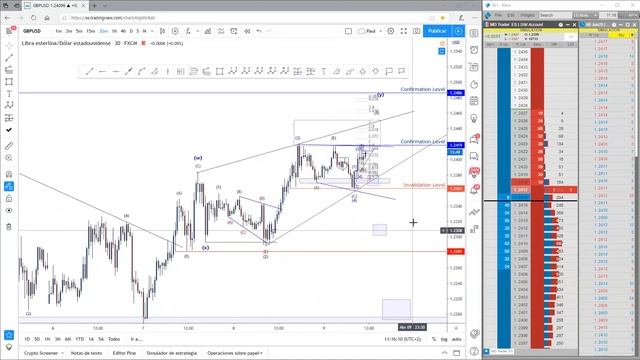
Task: Expand the indicators templates dropdown arrow
Action: (198, 31)
